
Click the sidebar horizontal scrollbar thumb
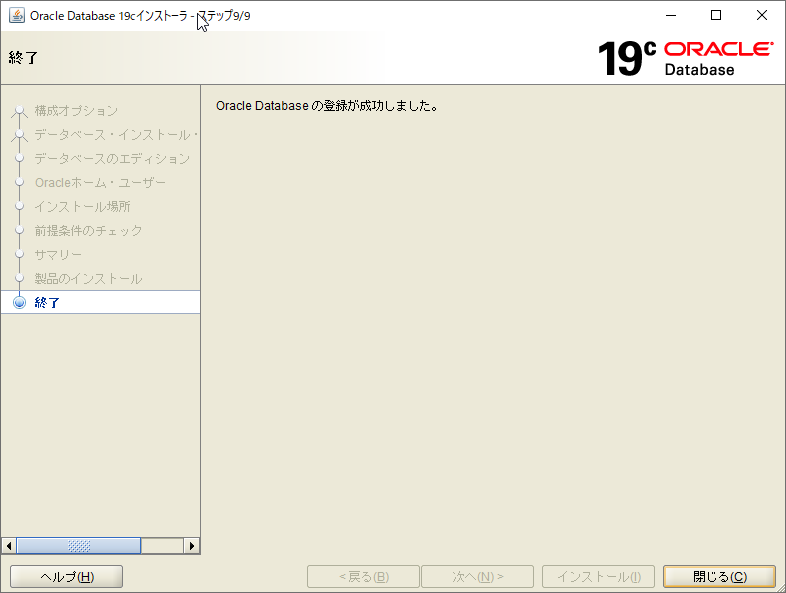(x=79, y=545)
